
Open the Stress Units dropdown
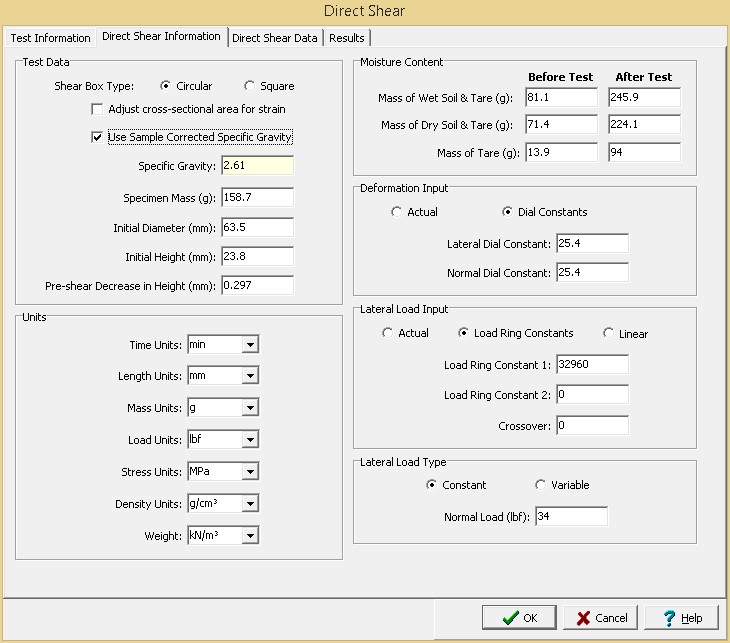pos(250,472)
